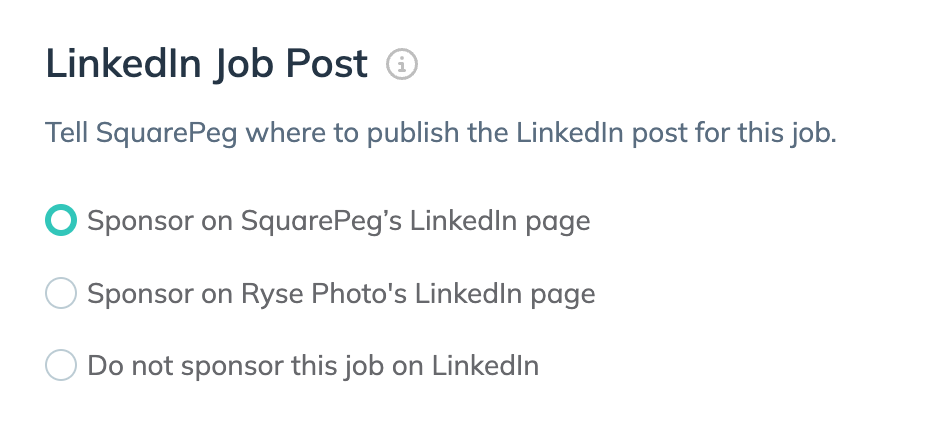Click LinkedIn page text in the Ryse Photo's option

[x=505, y=294]
